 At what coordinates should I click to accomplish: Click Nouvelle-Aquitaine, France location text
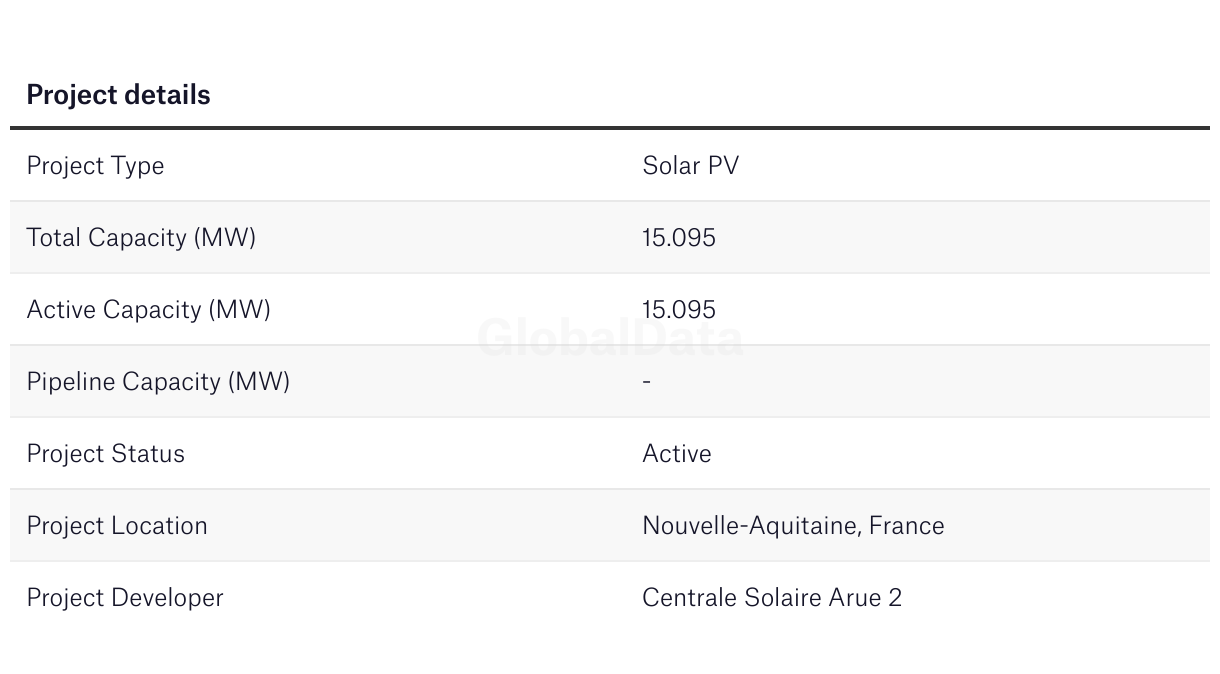click(x=793, y=526)
